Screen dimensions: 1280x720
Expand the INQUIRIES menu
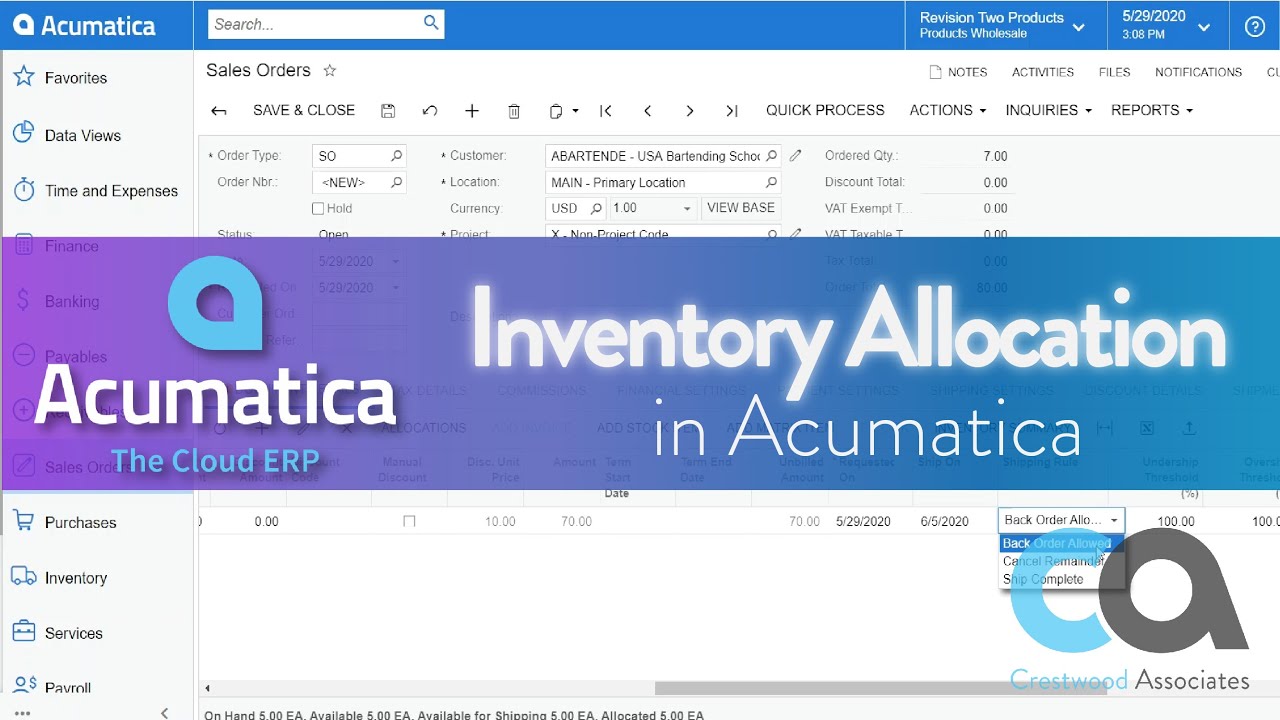1048,110
